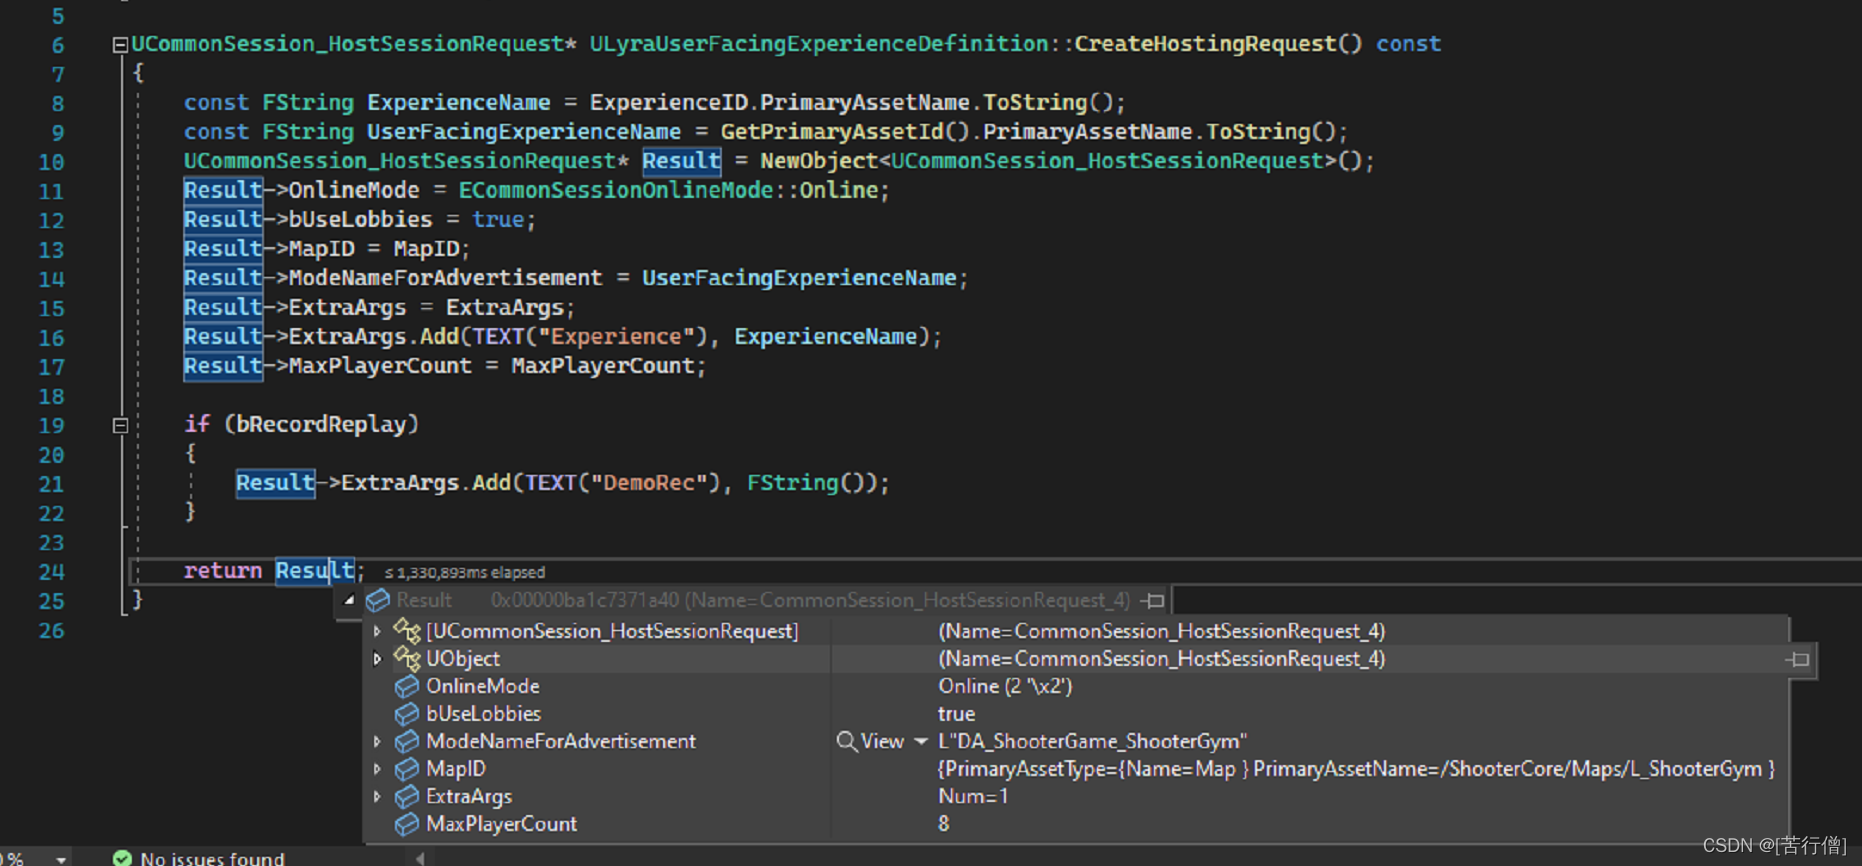
Task: Click the No issues found status text
Action: (212, 858)
